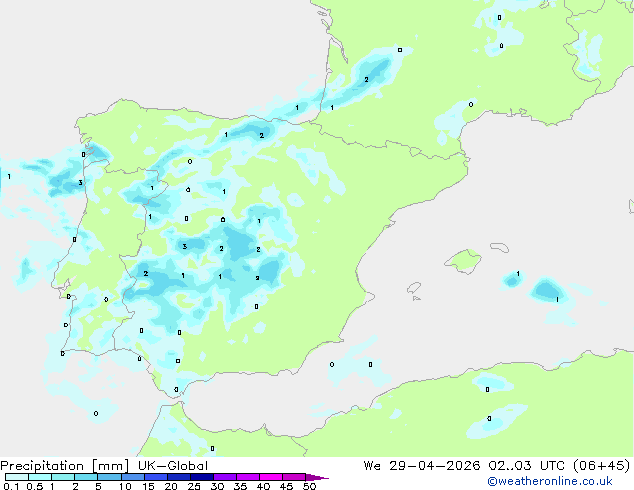The image size is (634, 490).
Task: Open the weatheronline.co.uk copyright link
Action: (550, 481)
